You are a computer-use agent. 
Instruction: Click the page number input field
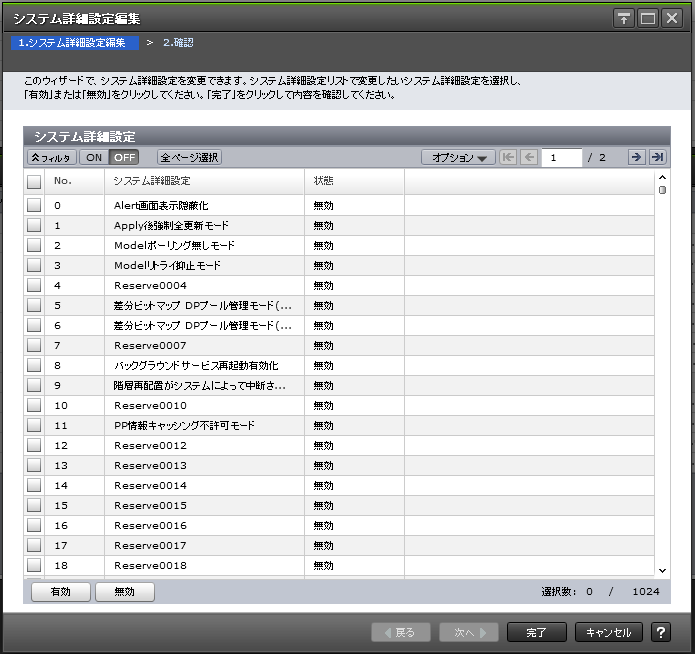(562, 157)
